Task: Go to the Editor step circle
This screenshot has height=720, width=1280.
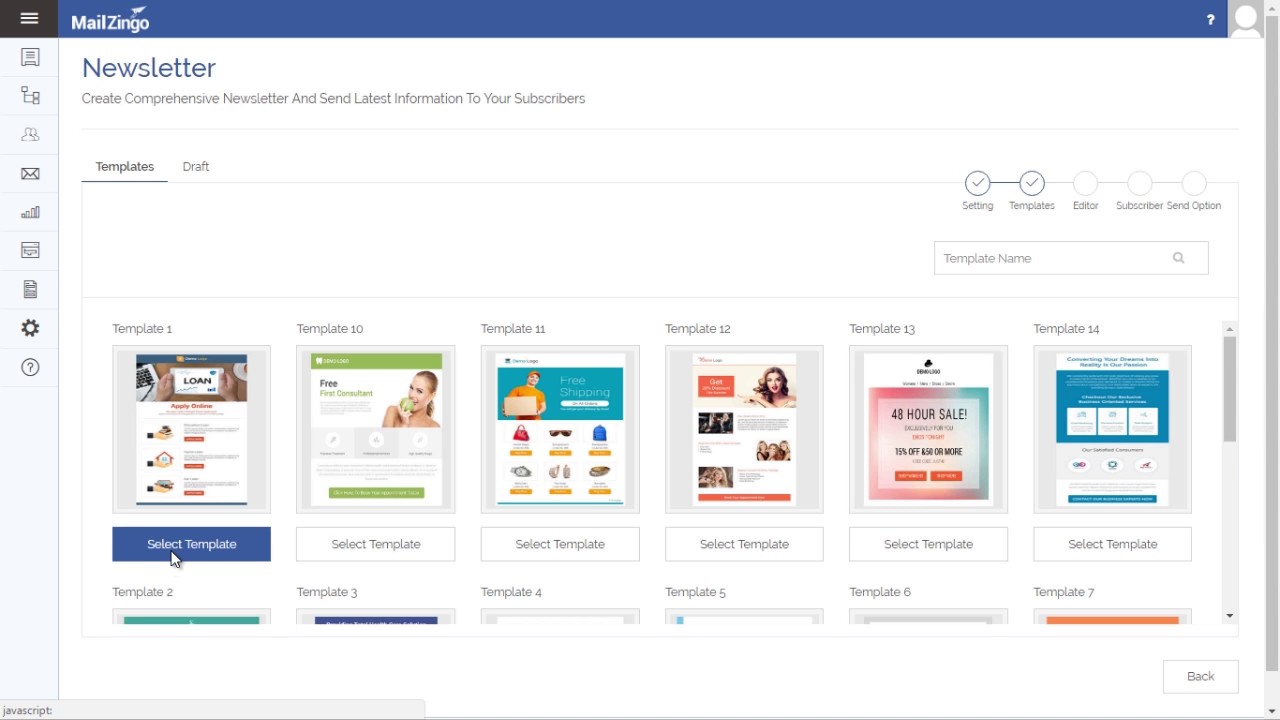Action: (x=1085, y=183)
